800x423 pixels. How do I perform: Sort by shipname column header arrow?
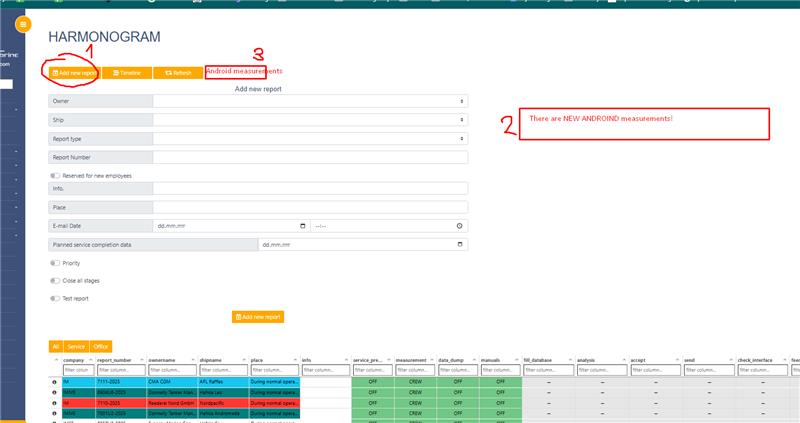(x=244, y=359)
